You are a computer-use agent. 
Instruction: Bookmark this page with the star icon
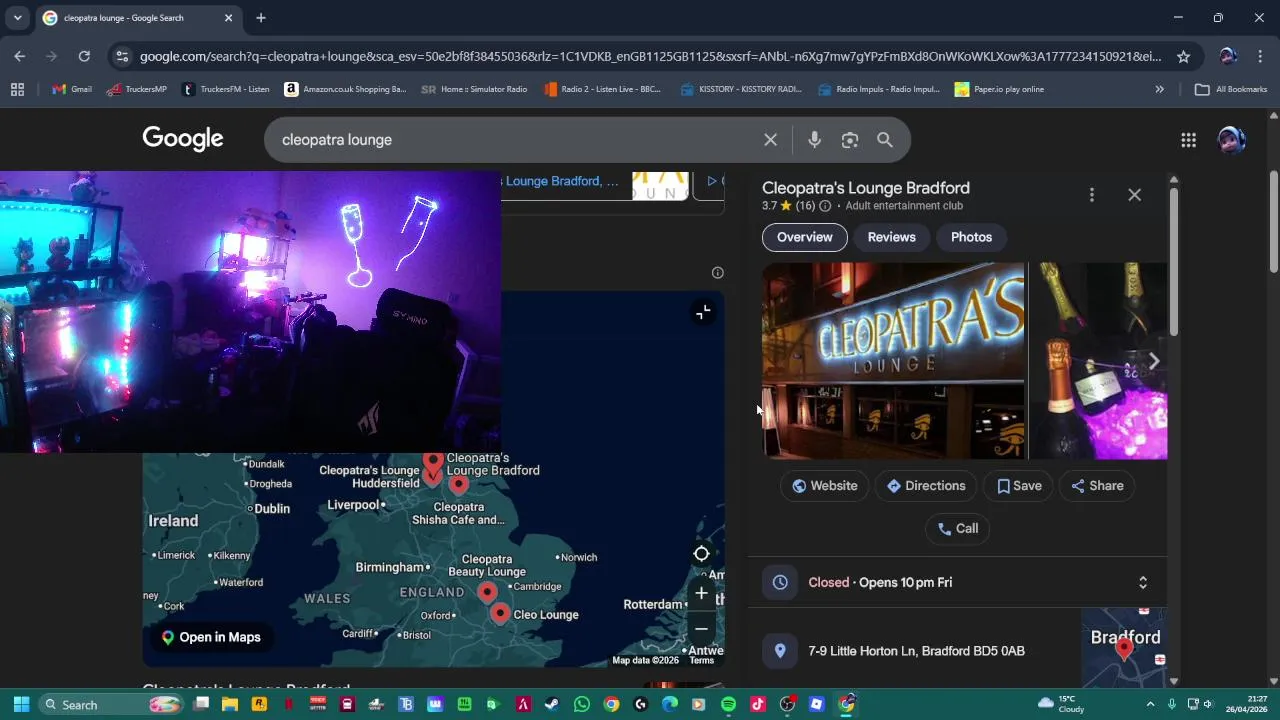click(x=1183, y=57)
